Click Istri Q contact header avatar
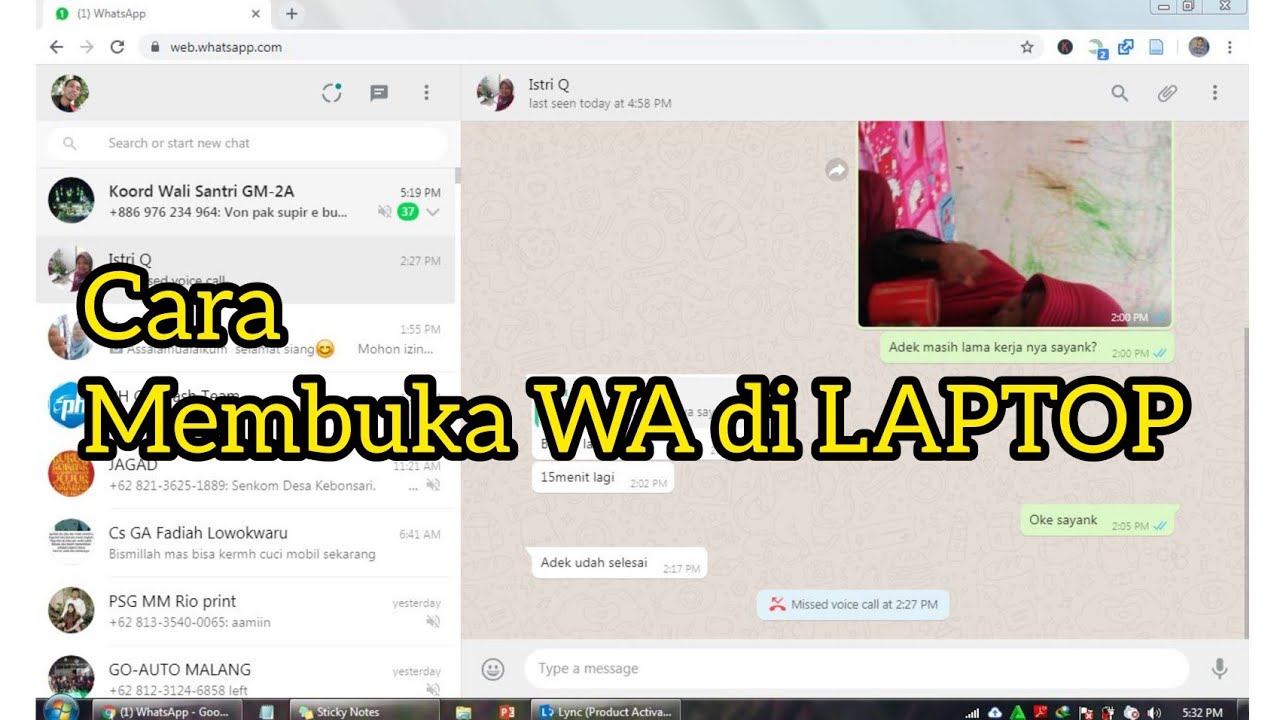Viewport: 1280px width, 720px height. (496, 93)
